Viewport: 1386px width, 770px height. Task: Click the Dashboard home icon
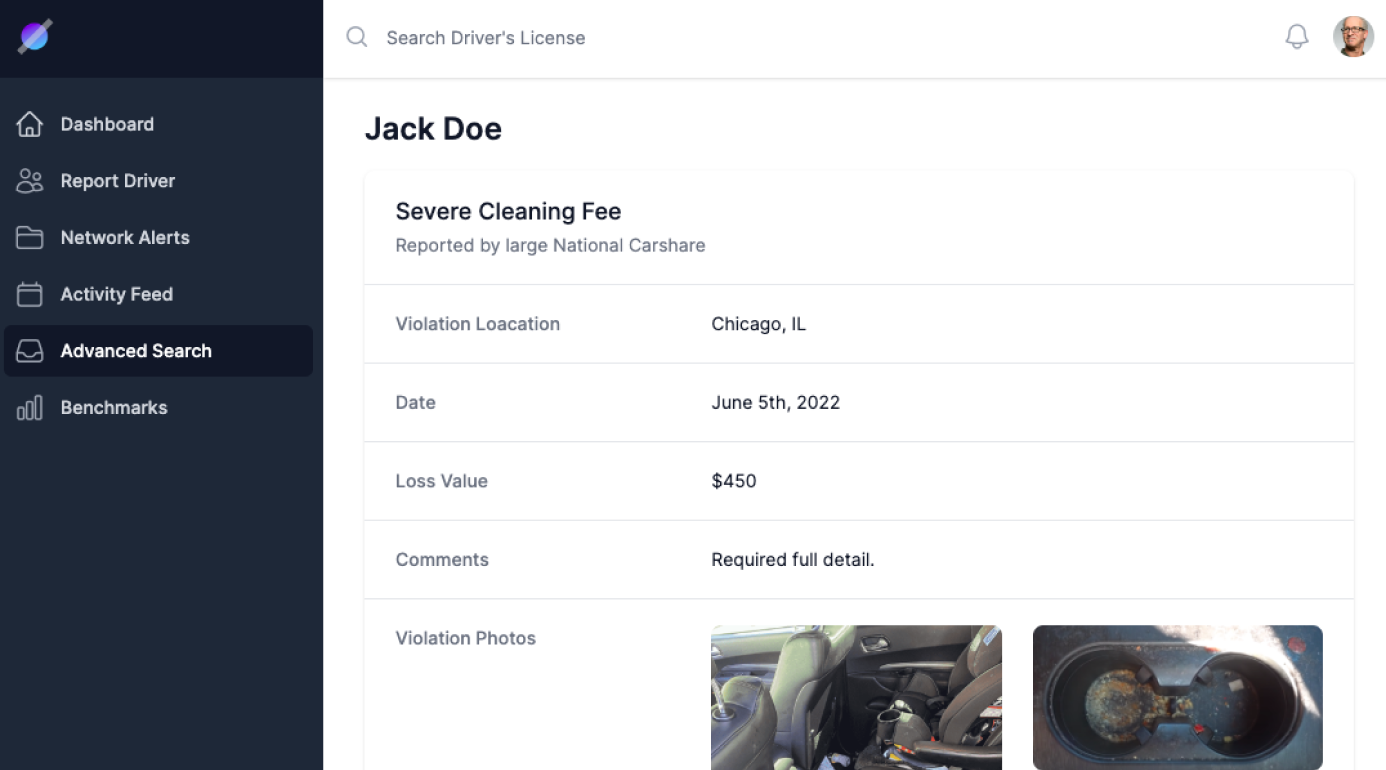[30, 124]
